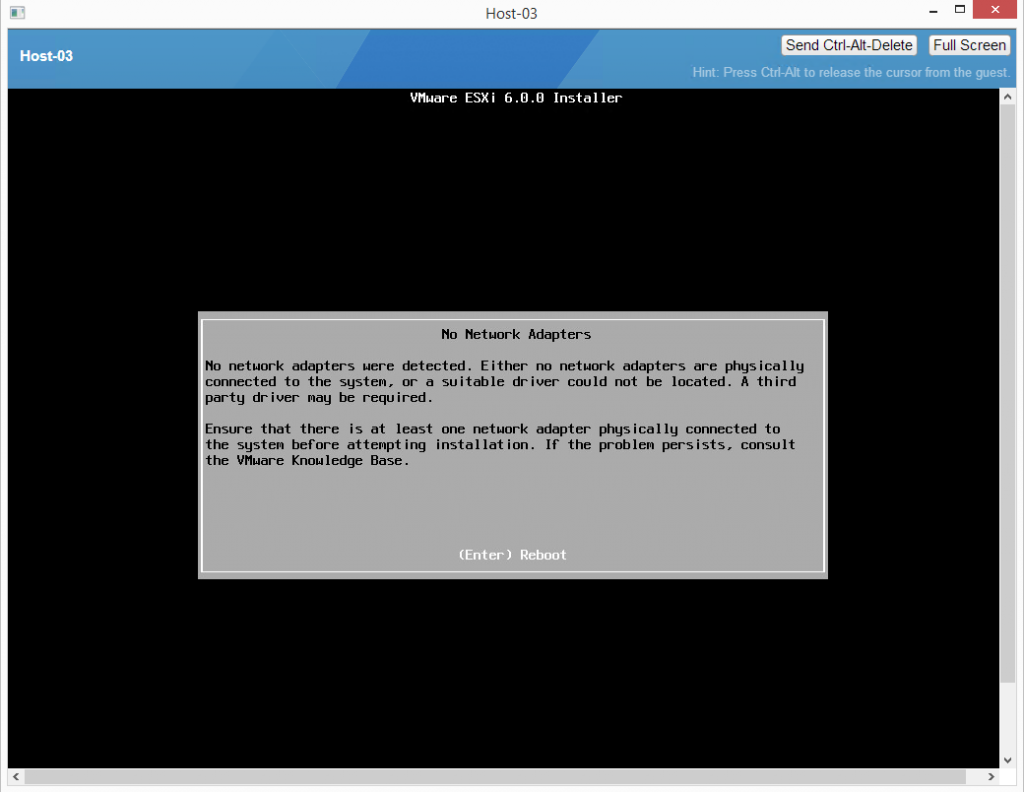Click the horizontal scrollbar left arrow
1024x792 pixels.
coord(16,776)
